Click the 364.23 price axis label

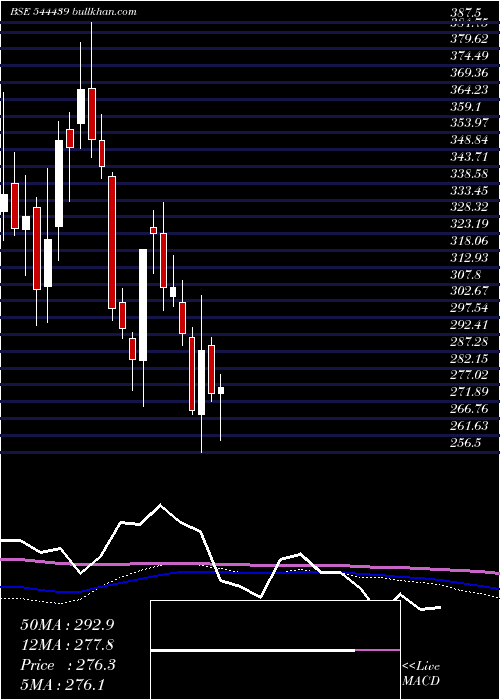tap(469, 90)
